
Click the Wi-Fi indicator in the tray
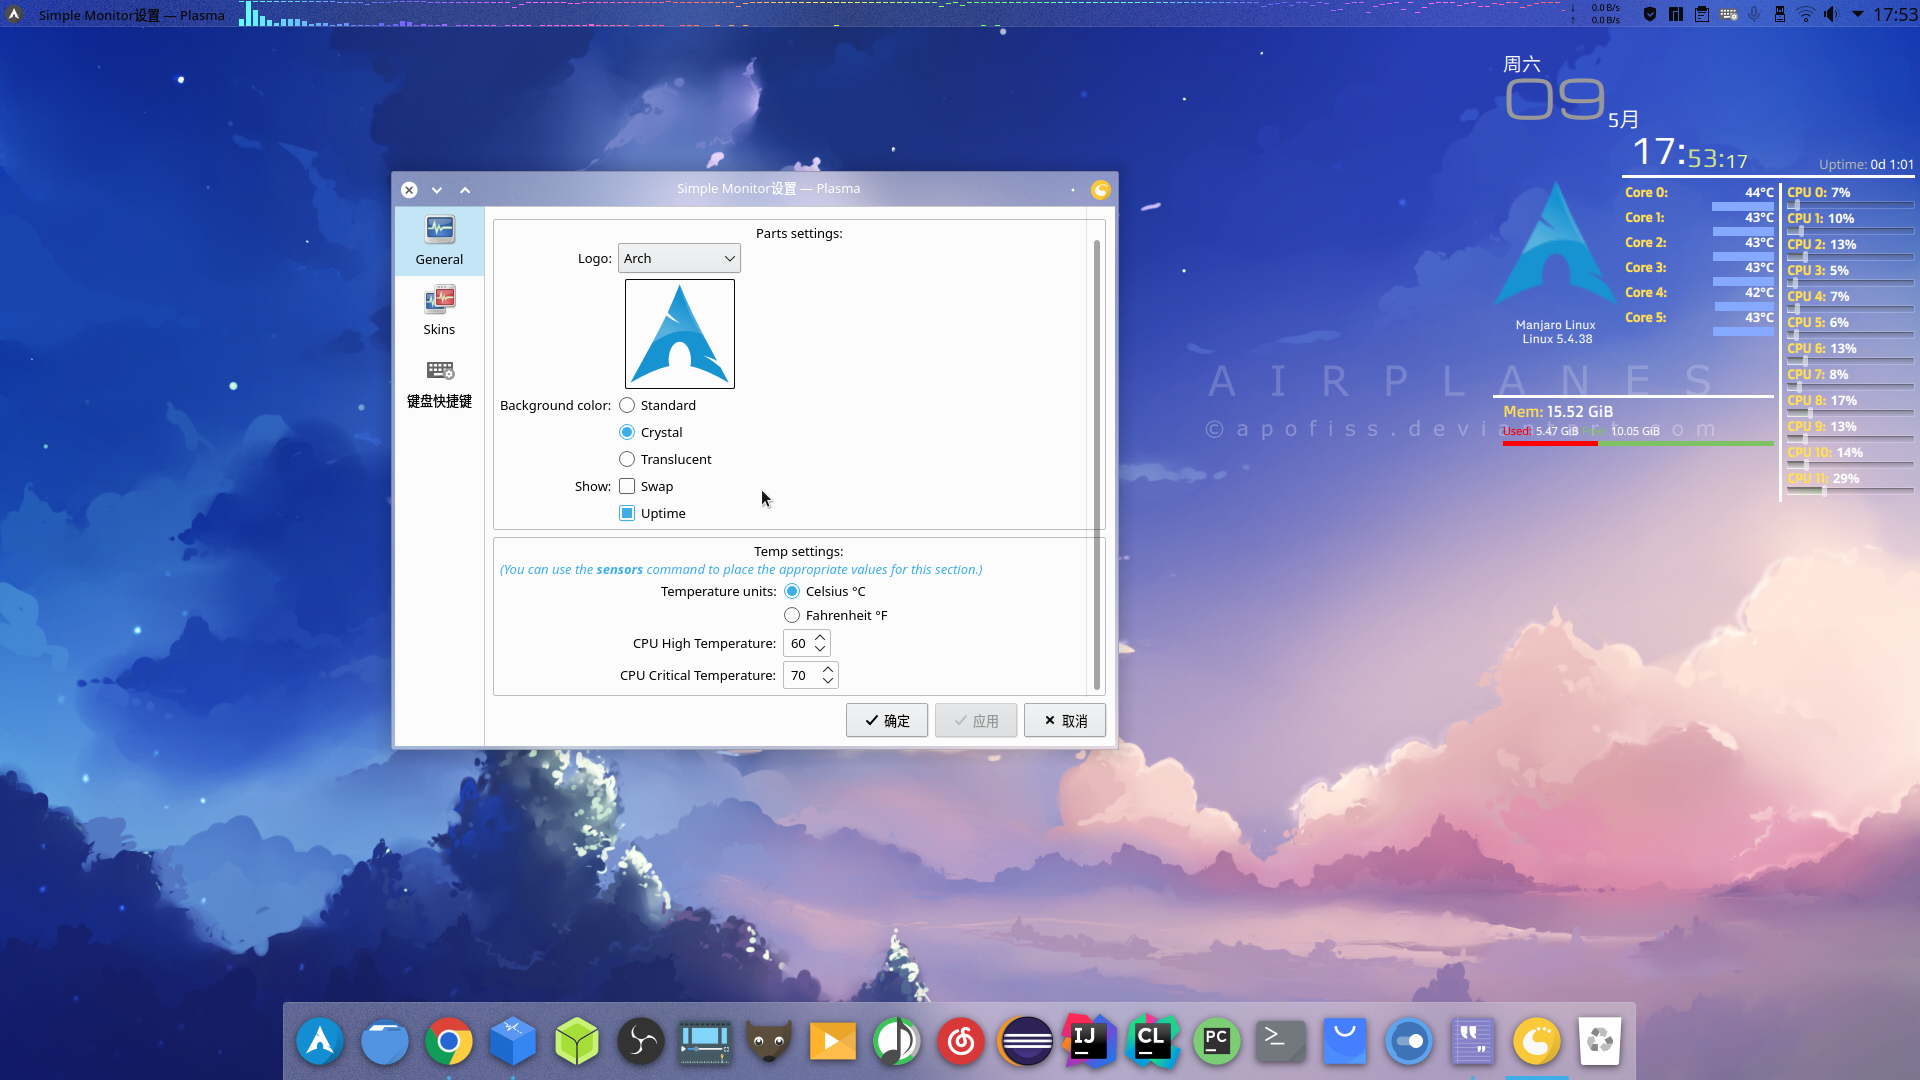(1805, 14)
